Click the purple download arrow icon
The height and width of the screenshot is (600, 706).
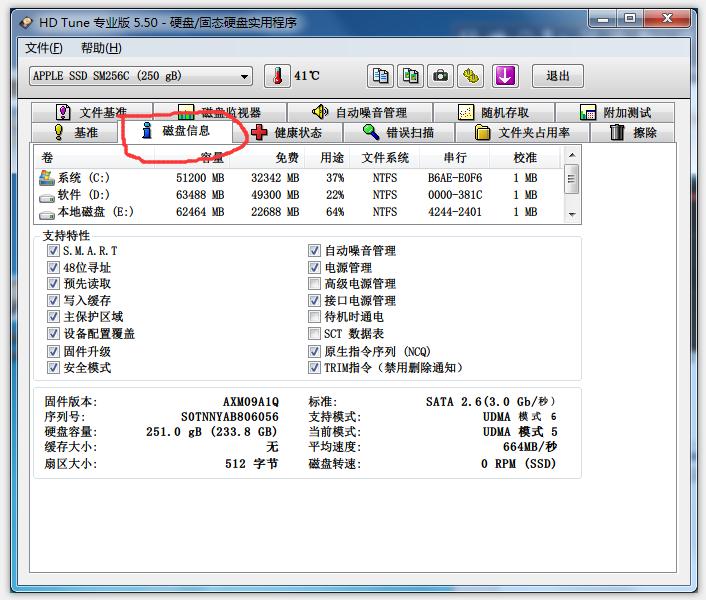pyautogui.click(x=505, y=76)
